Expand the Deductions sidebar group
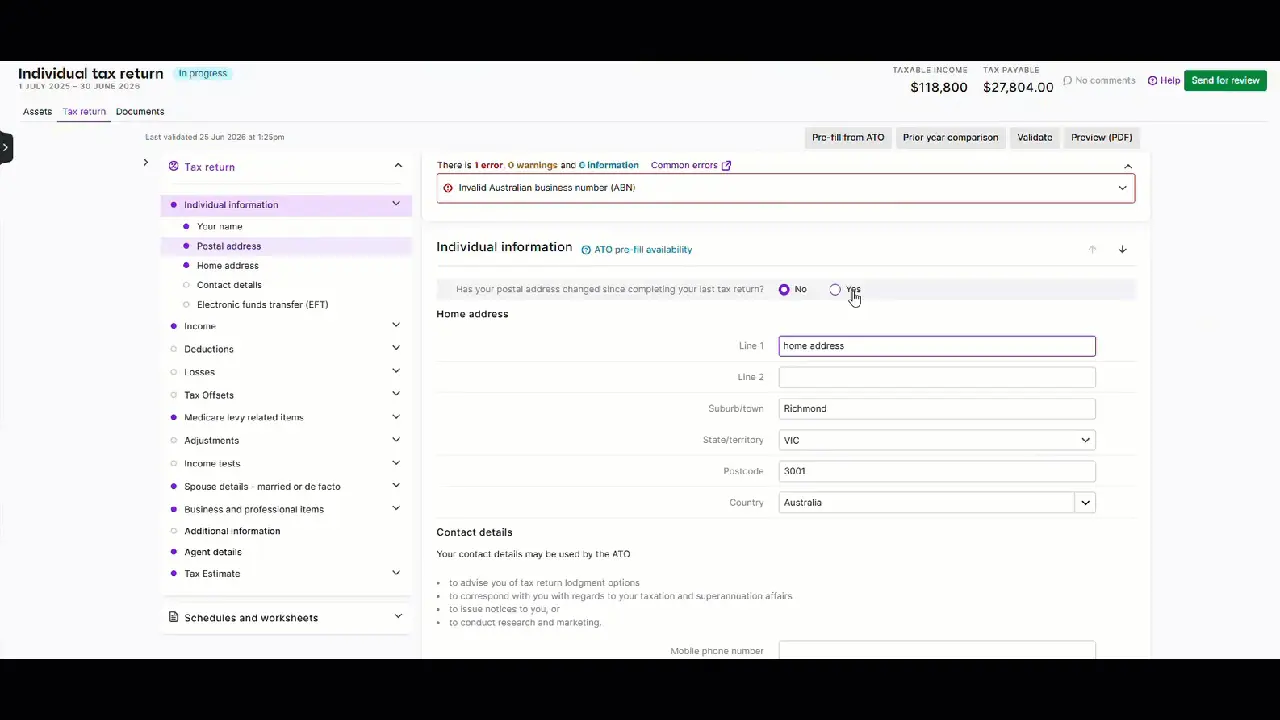Viewport: 1280px width, 720px height. click(x=396, y=348)
